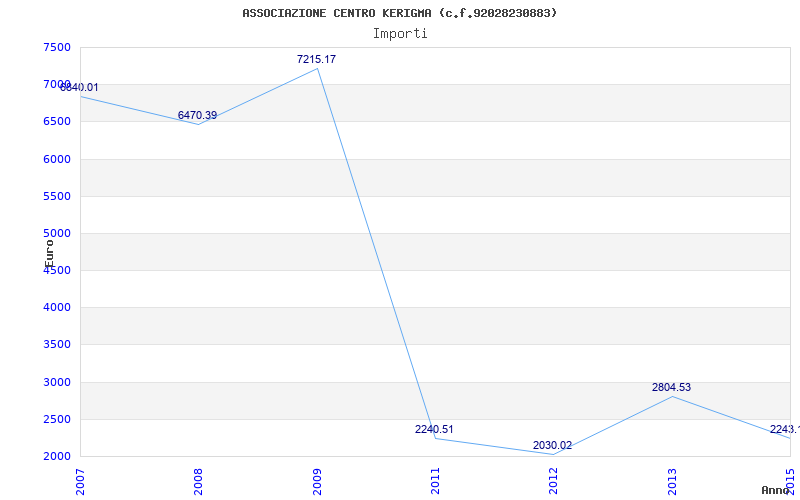Viewport: 800px width, 500px height.
Task: Select the year 2011 axis label
Action: 435,481
